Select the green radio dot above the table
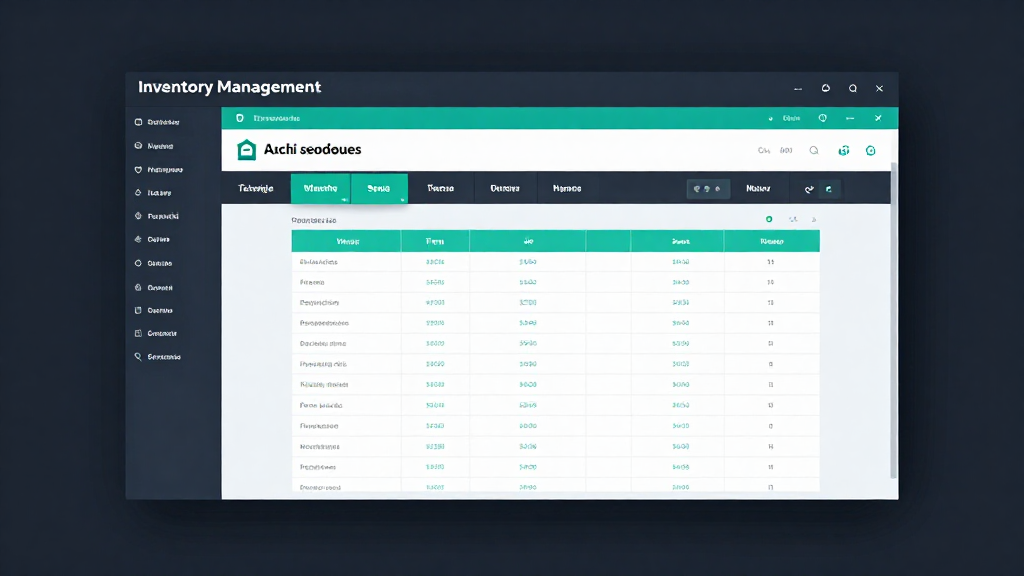Screen dimensions: 1024x576 pyautogui.click(x=769, y=219)
